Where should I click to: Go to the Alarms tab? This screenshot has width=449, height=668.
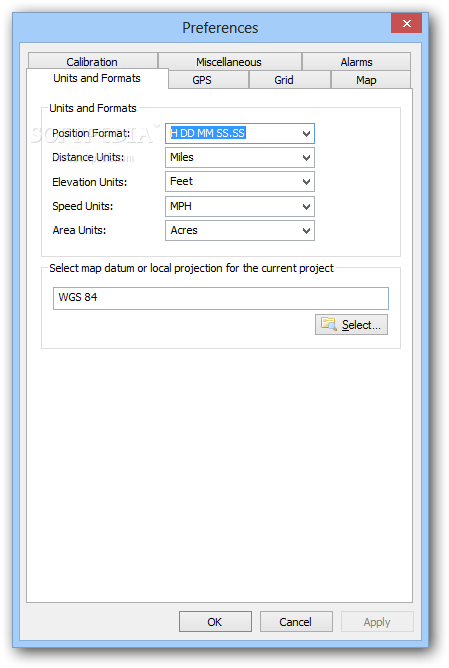(x=356, y=61)
